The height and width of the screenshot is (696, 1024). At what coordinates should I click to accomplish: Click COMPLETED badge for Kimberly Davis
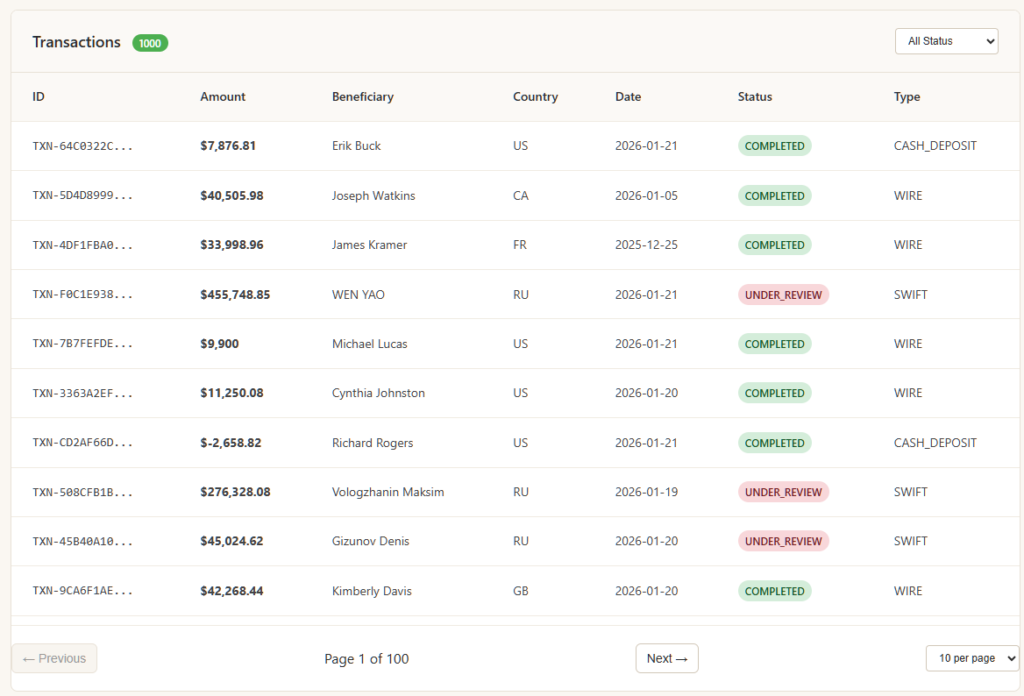(x=774, y=591)
